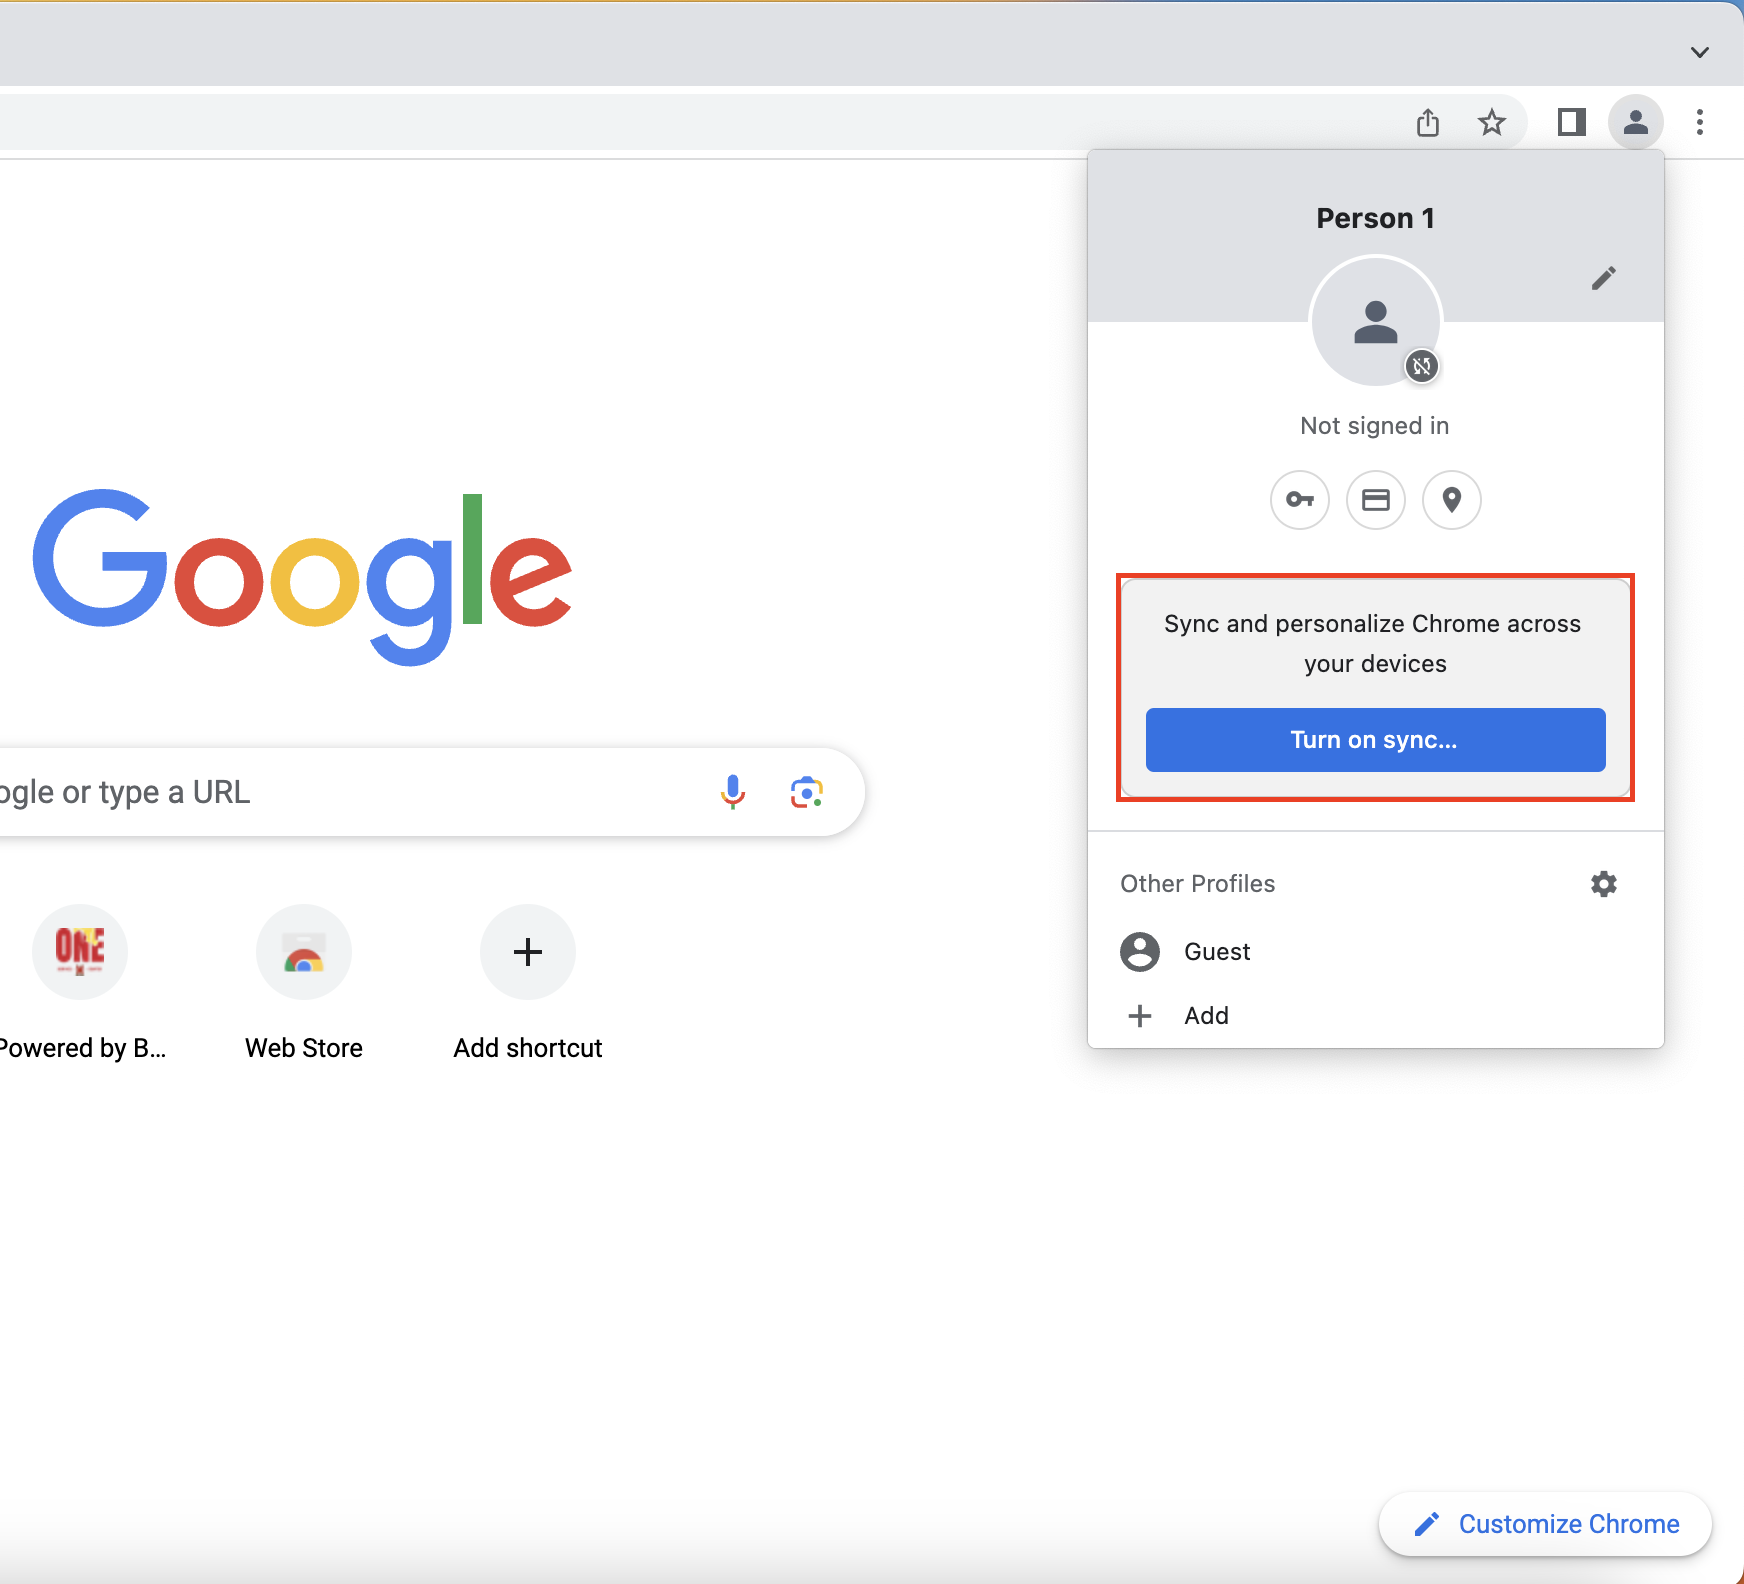Add a new profile
This screenshot has height=1584, width=1744.
(x=1375, y=1016)
